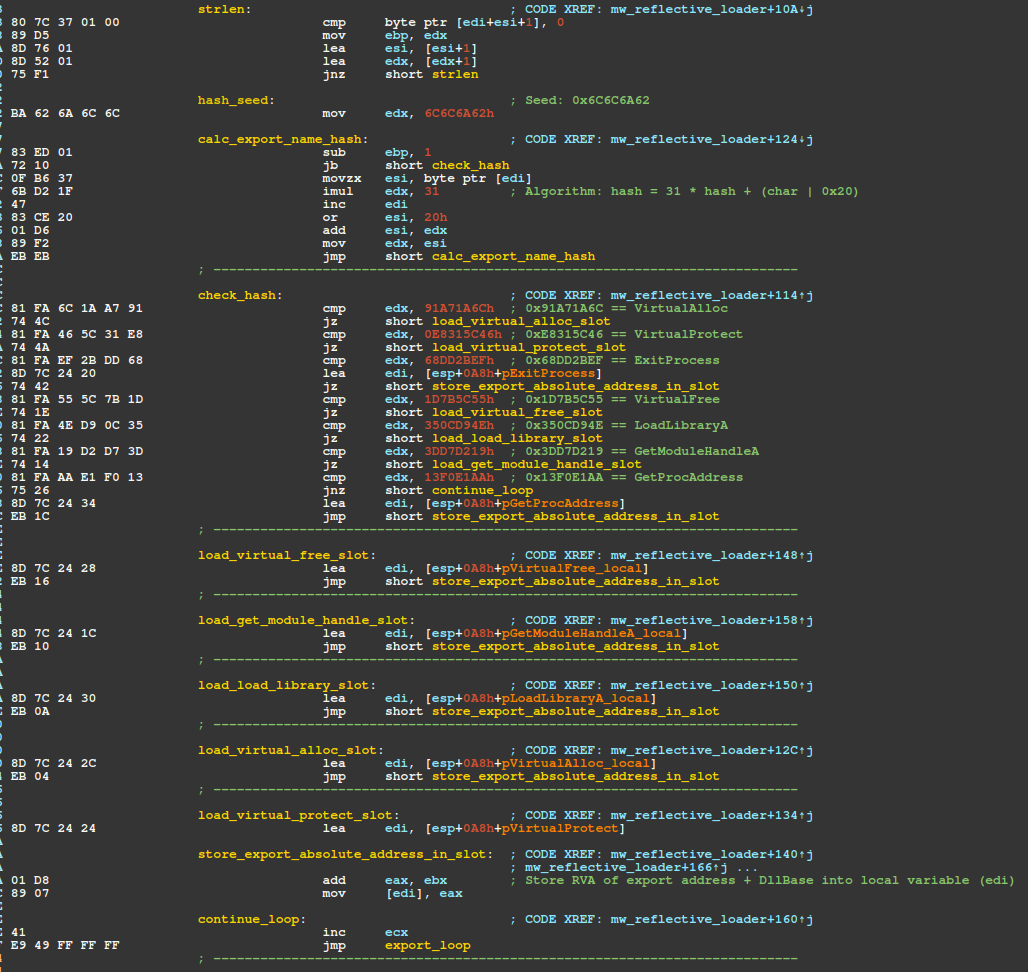Select hash constant '1D7B5C55h' operand
The height and width of the screenshot is (972, 1028).
459,399
